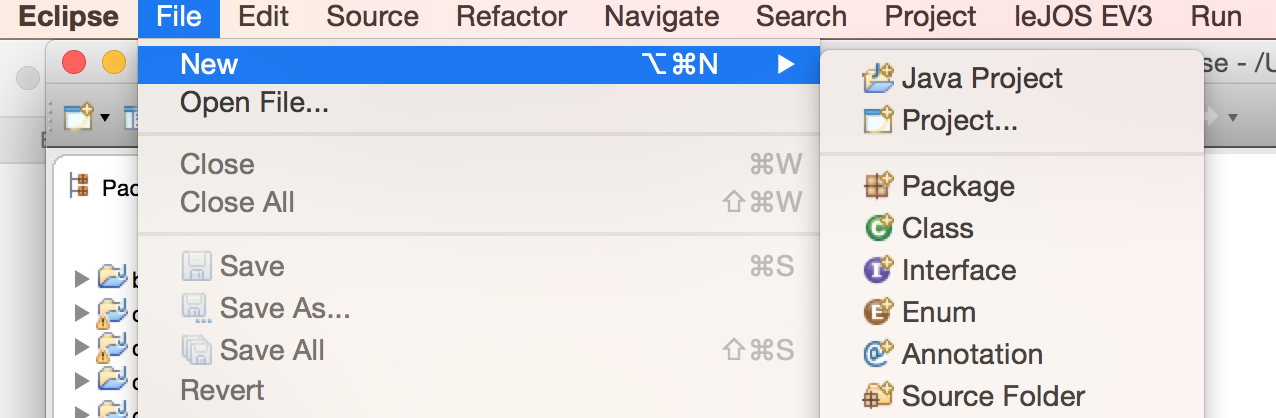Screen dimensions: 1276x418
Task: Click the purple Interface icon
Action: pos(877,270)
